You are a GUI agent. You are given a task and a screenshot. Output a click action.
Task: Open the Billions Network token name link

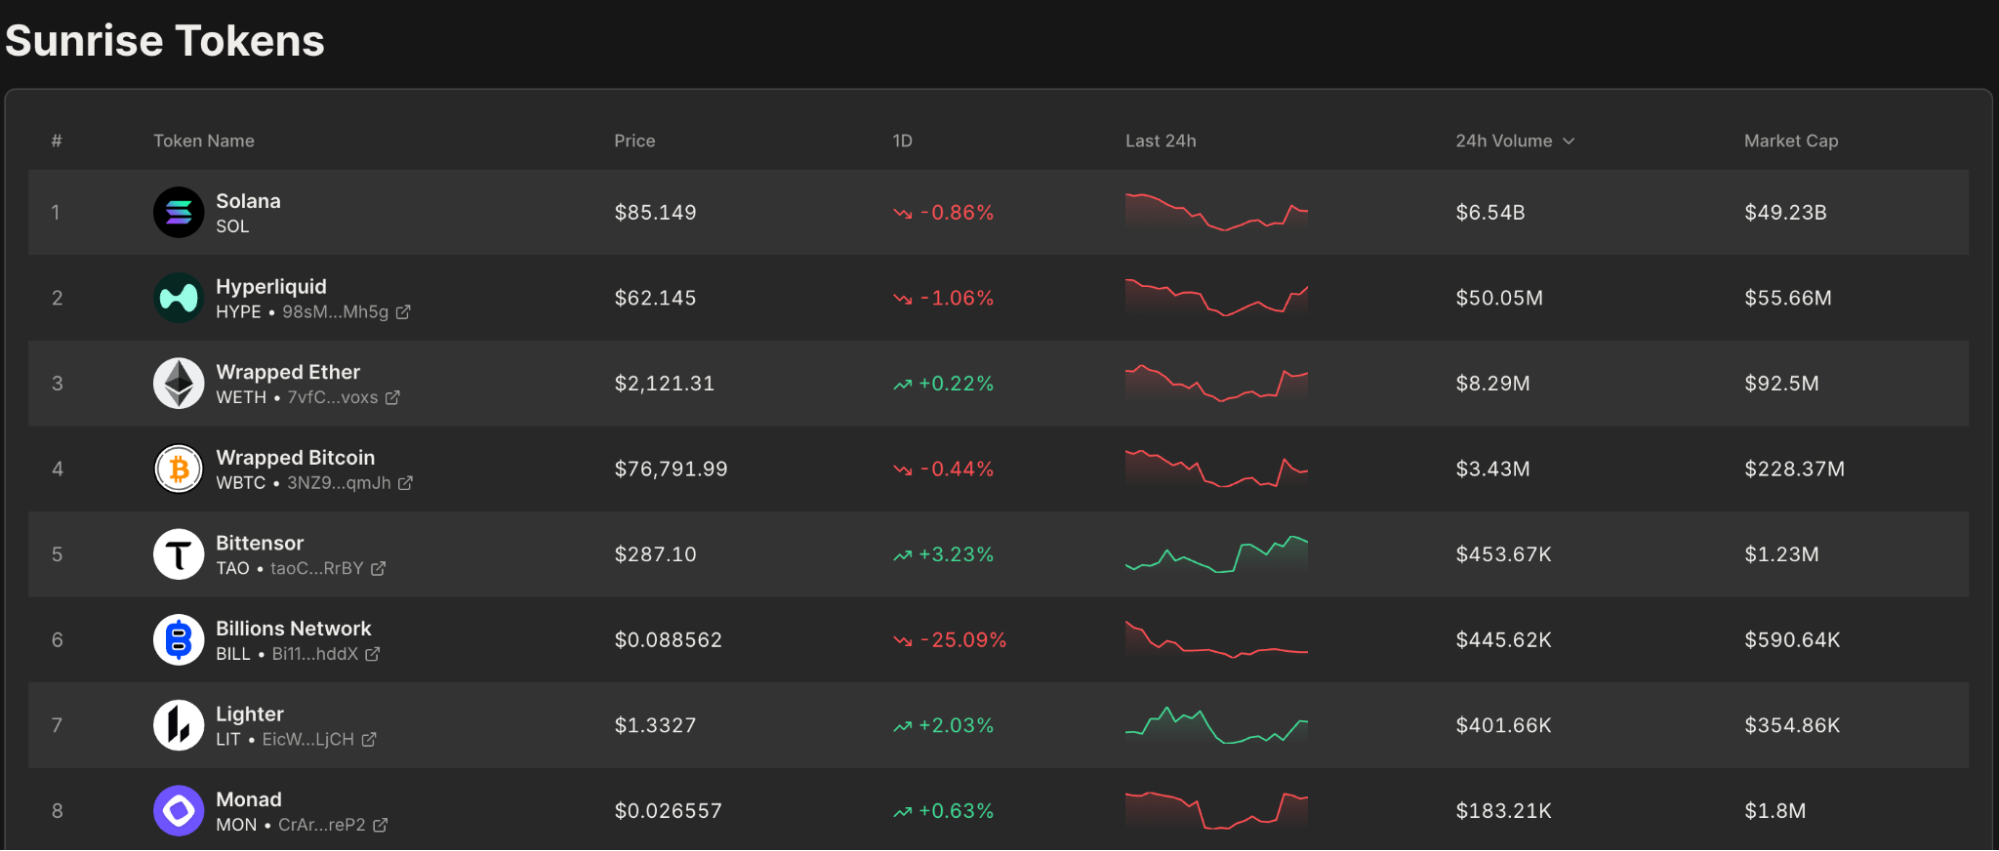coord(294,629)
